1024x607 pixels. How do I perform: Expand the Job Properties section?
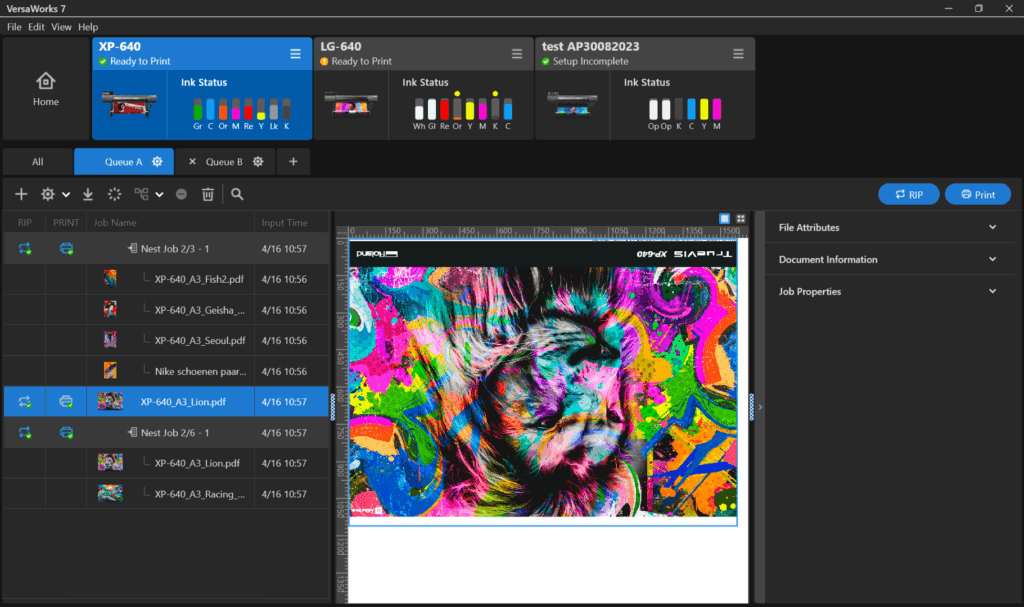992,292
